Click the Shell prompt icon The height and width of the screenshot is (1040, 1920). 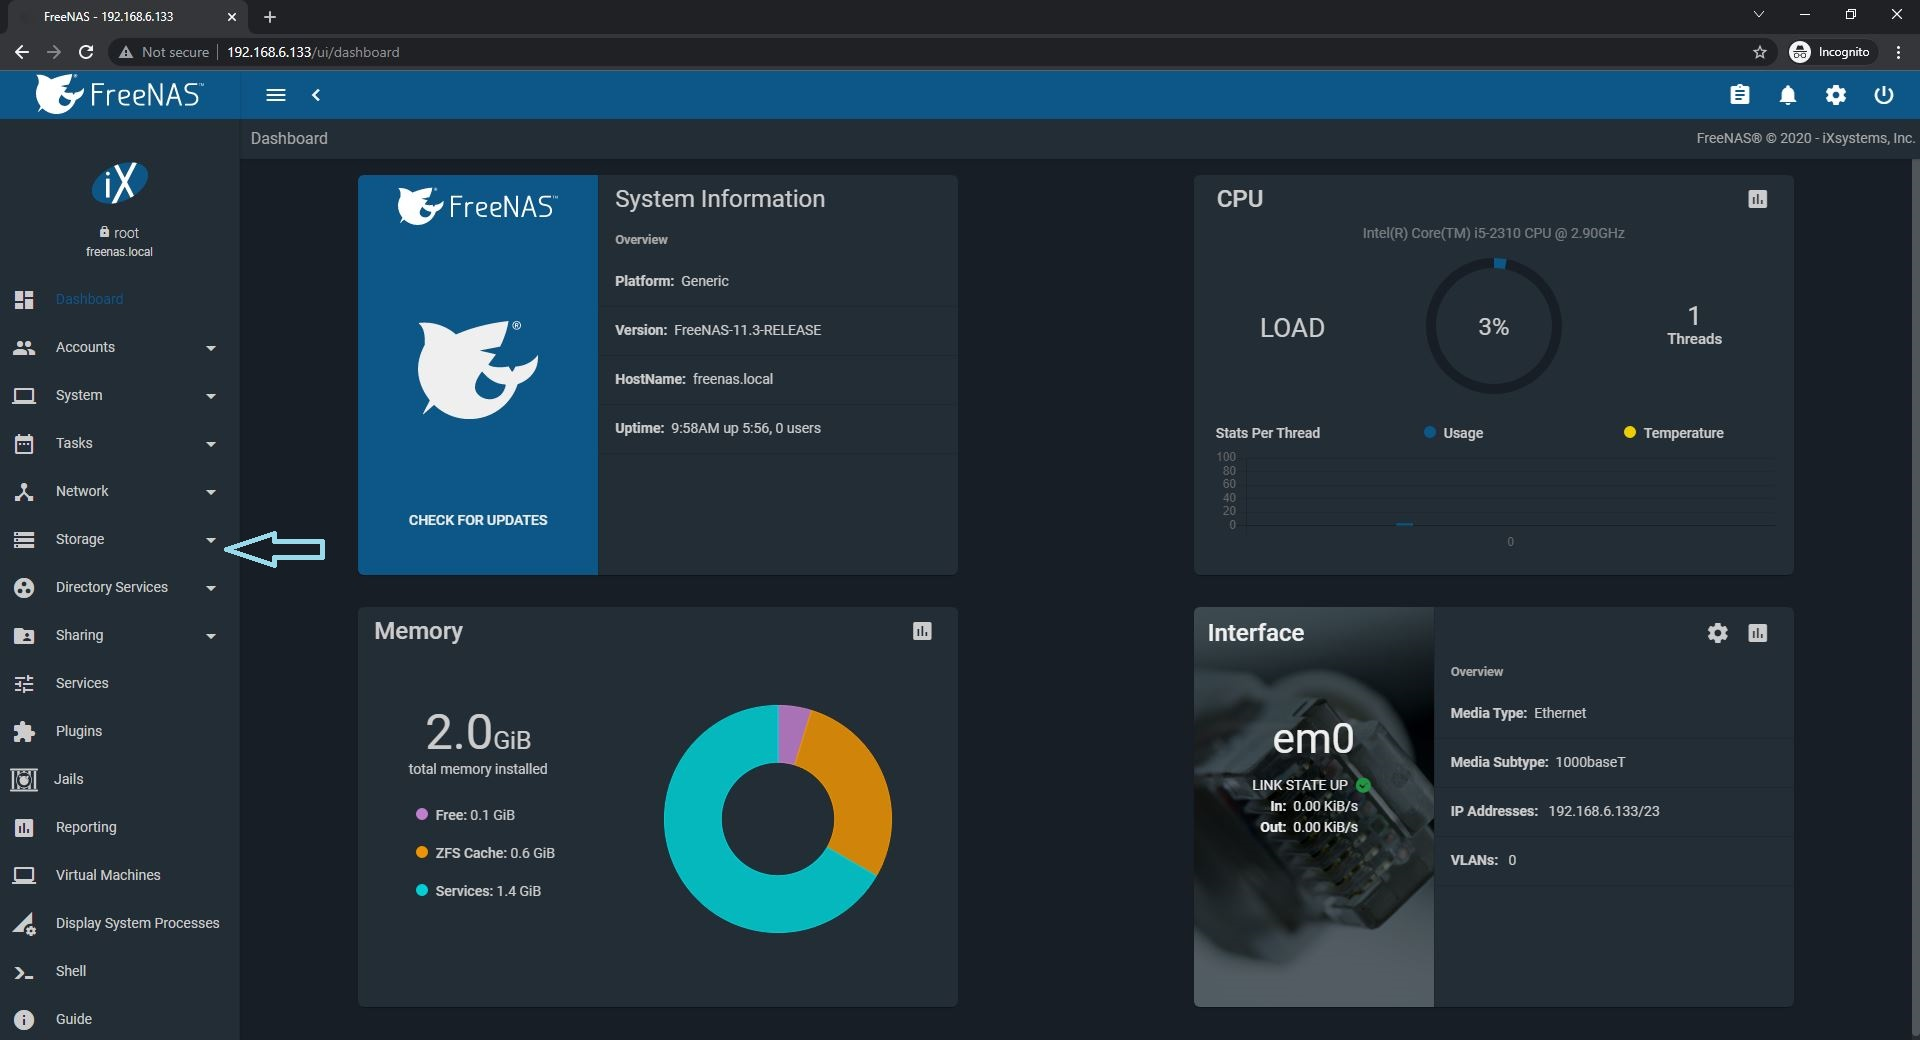click(24, 971)
